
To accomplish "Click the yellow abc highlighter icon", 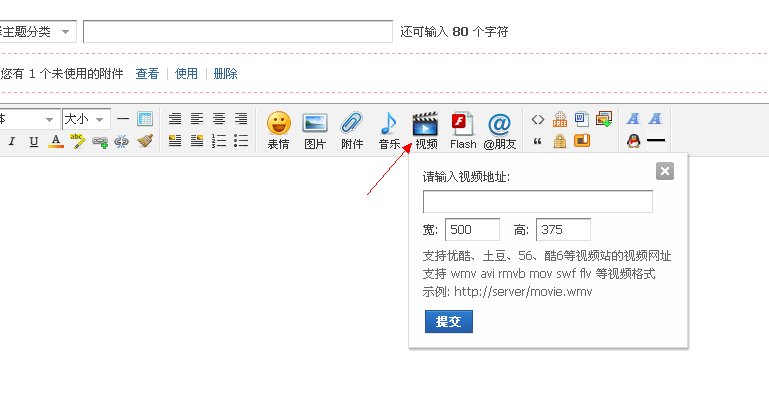I will 77,141.
